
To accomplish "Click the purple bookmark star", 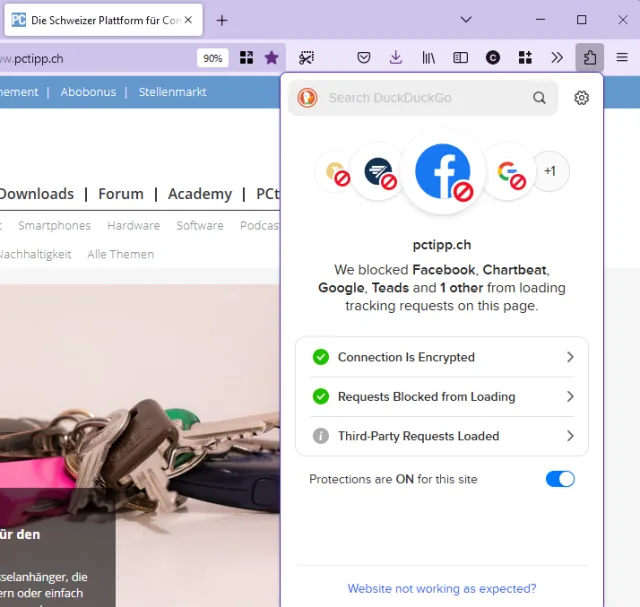I will [x=271, y=58].
